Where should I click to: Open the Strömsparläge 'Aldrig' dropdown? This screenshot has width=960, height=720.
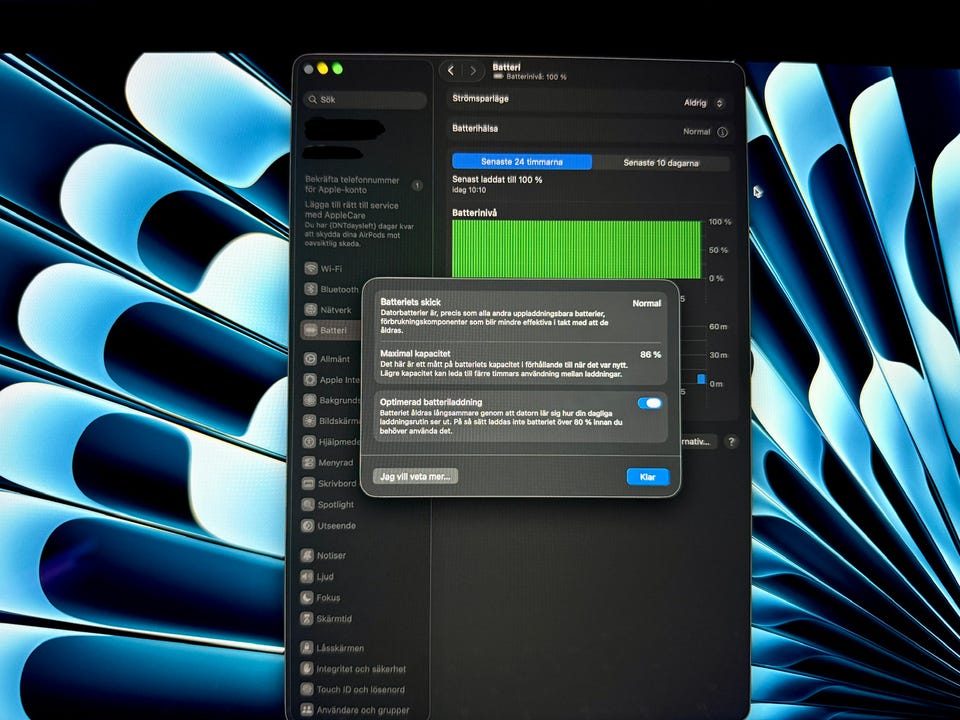point(704,103)
